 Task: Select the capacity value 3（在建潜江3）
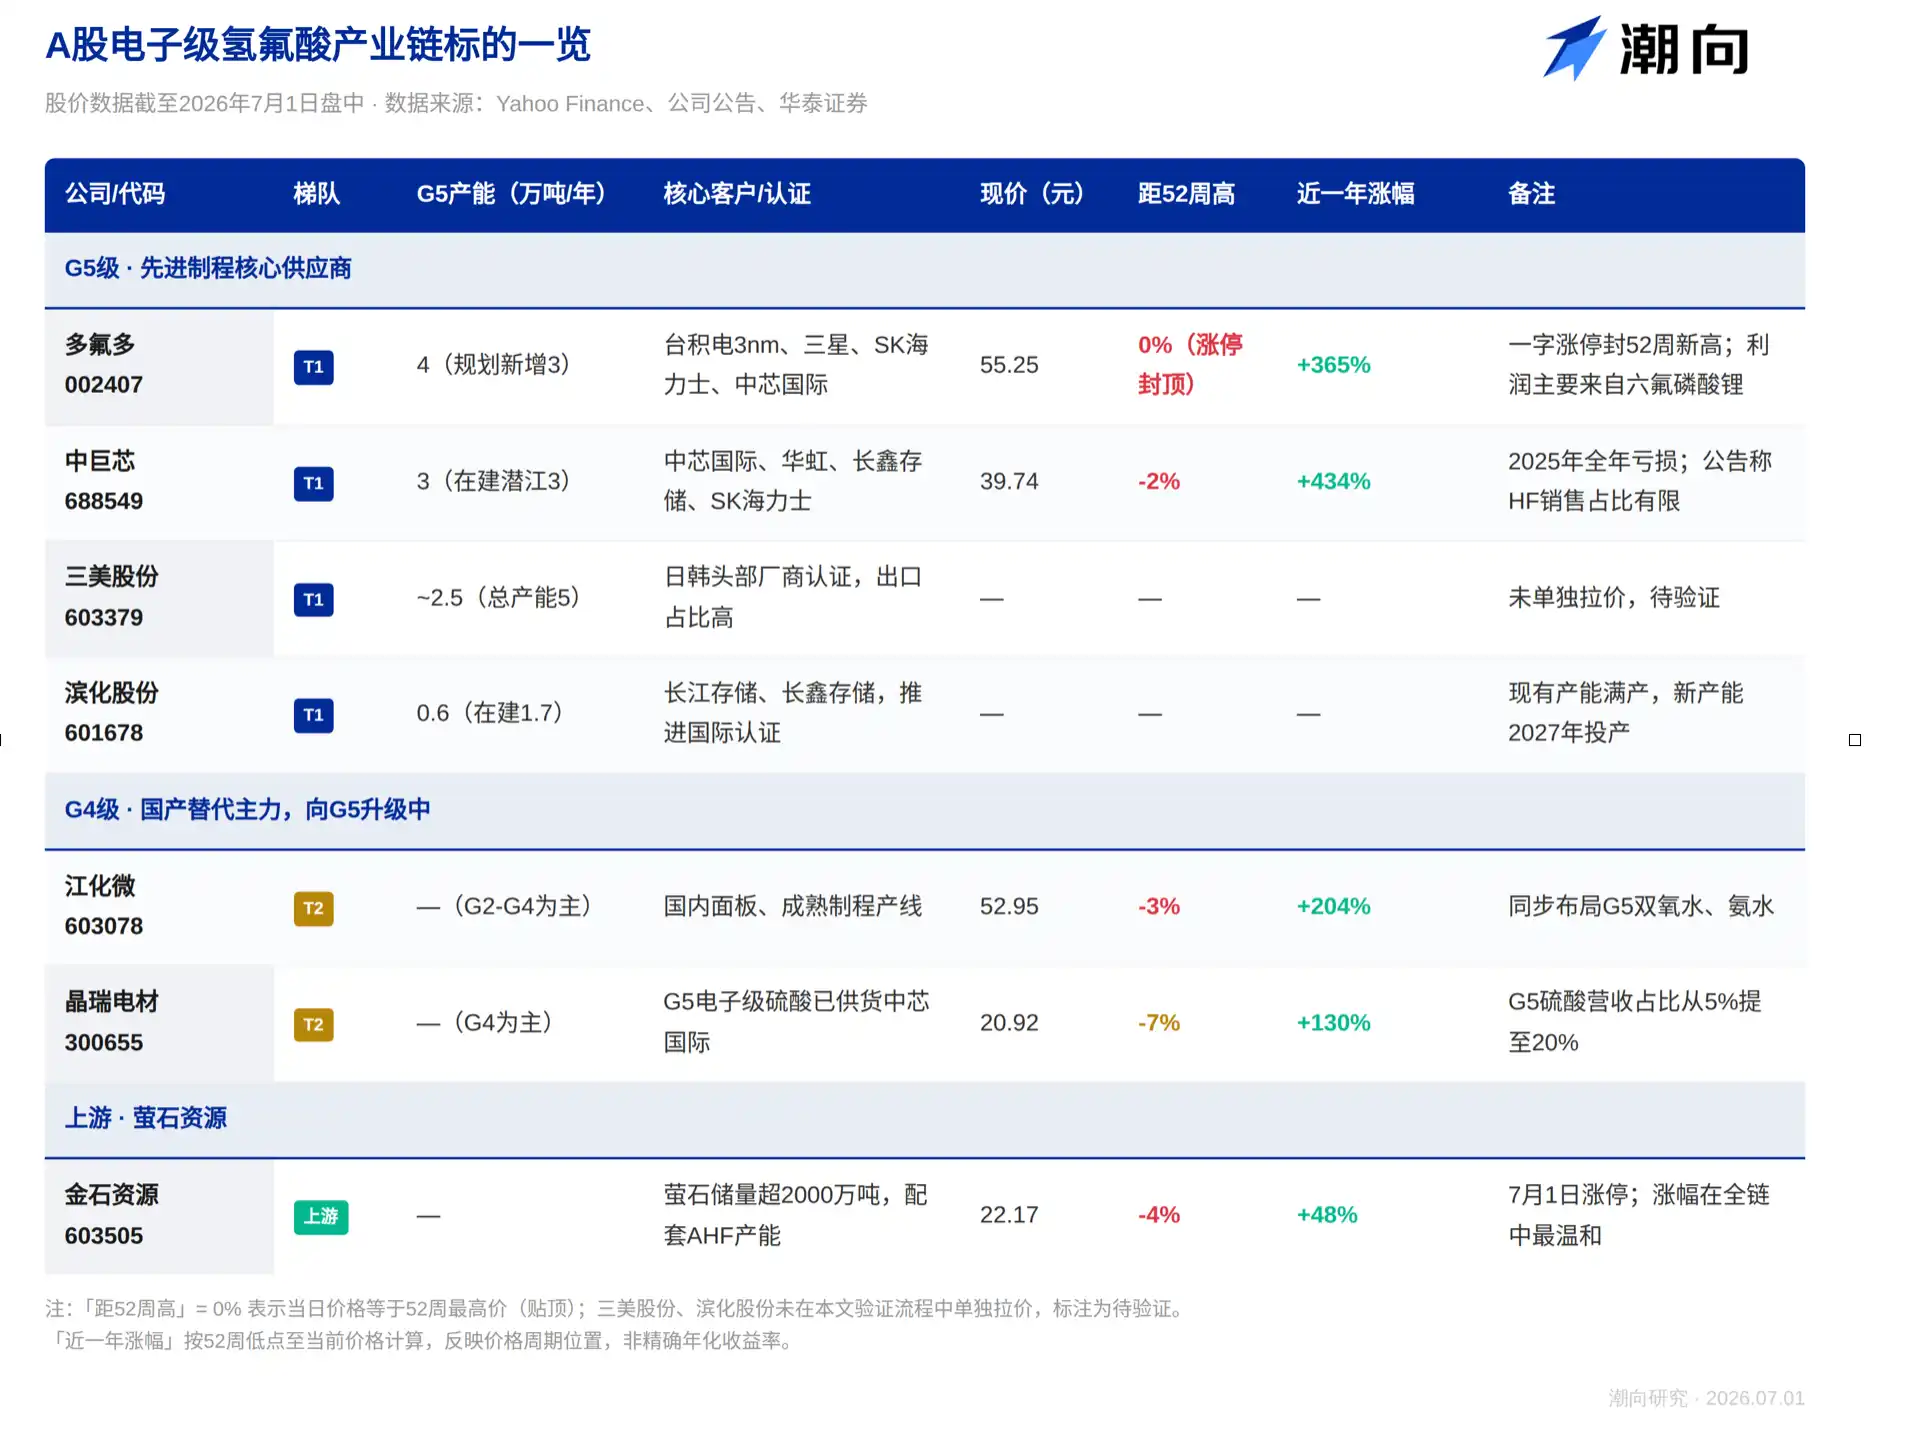click(493, 481)
